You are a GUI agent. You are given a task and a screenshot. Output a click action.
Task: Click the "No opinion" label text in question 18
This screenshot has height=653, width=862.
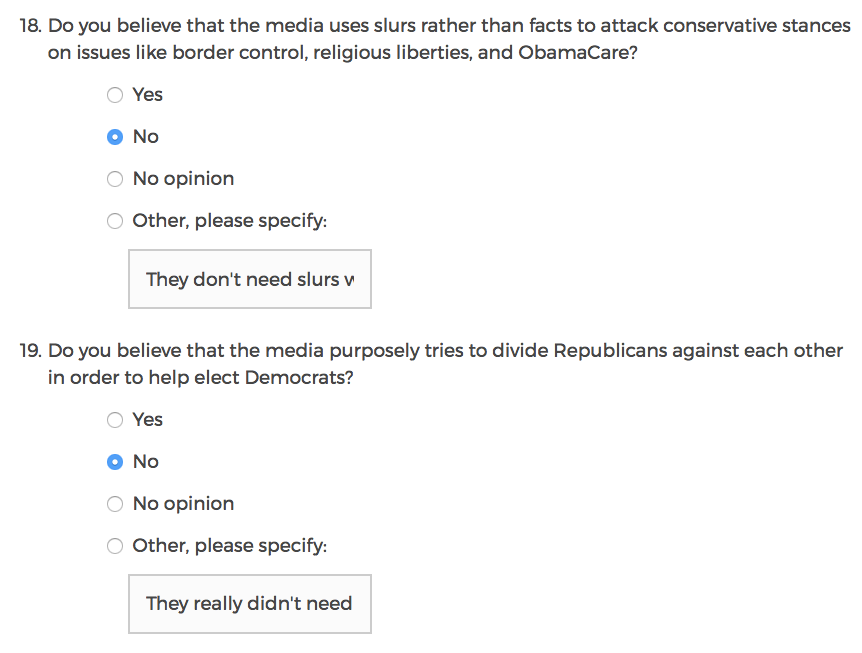pyautogui.click(x=183, y=179)
